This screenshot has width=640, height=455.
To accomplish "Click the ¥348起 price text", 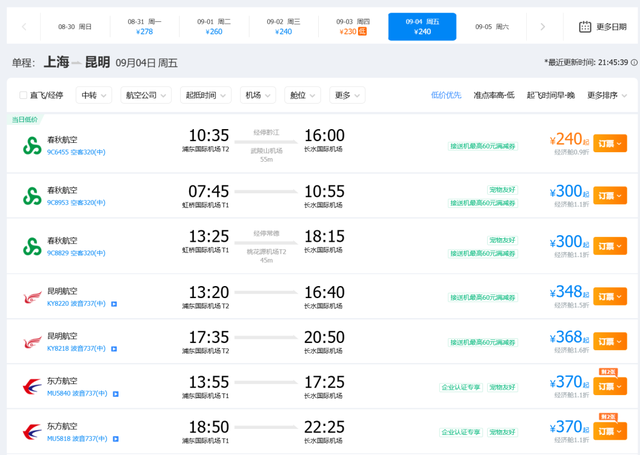I will click(569, 292).
